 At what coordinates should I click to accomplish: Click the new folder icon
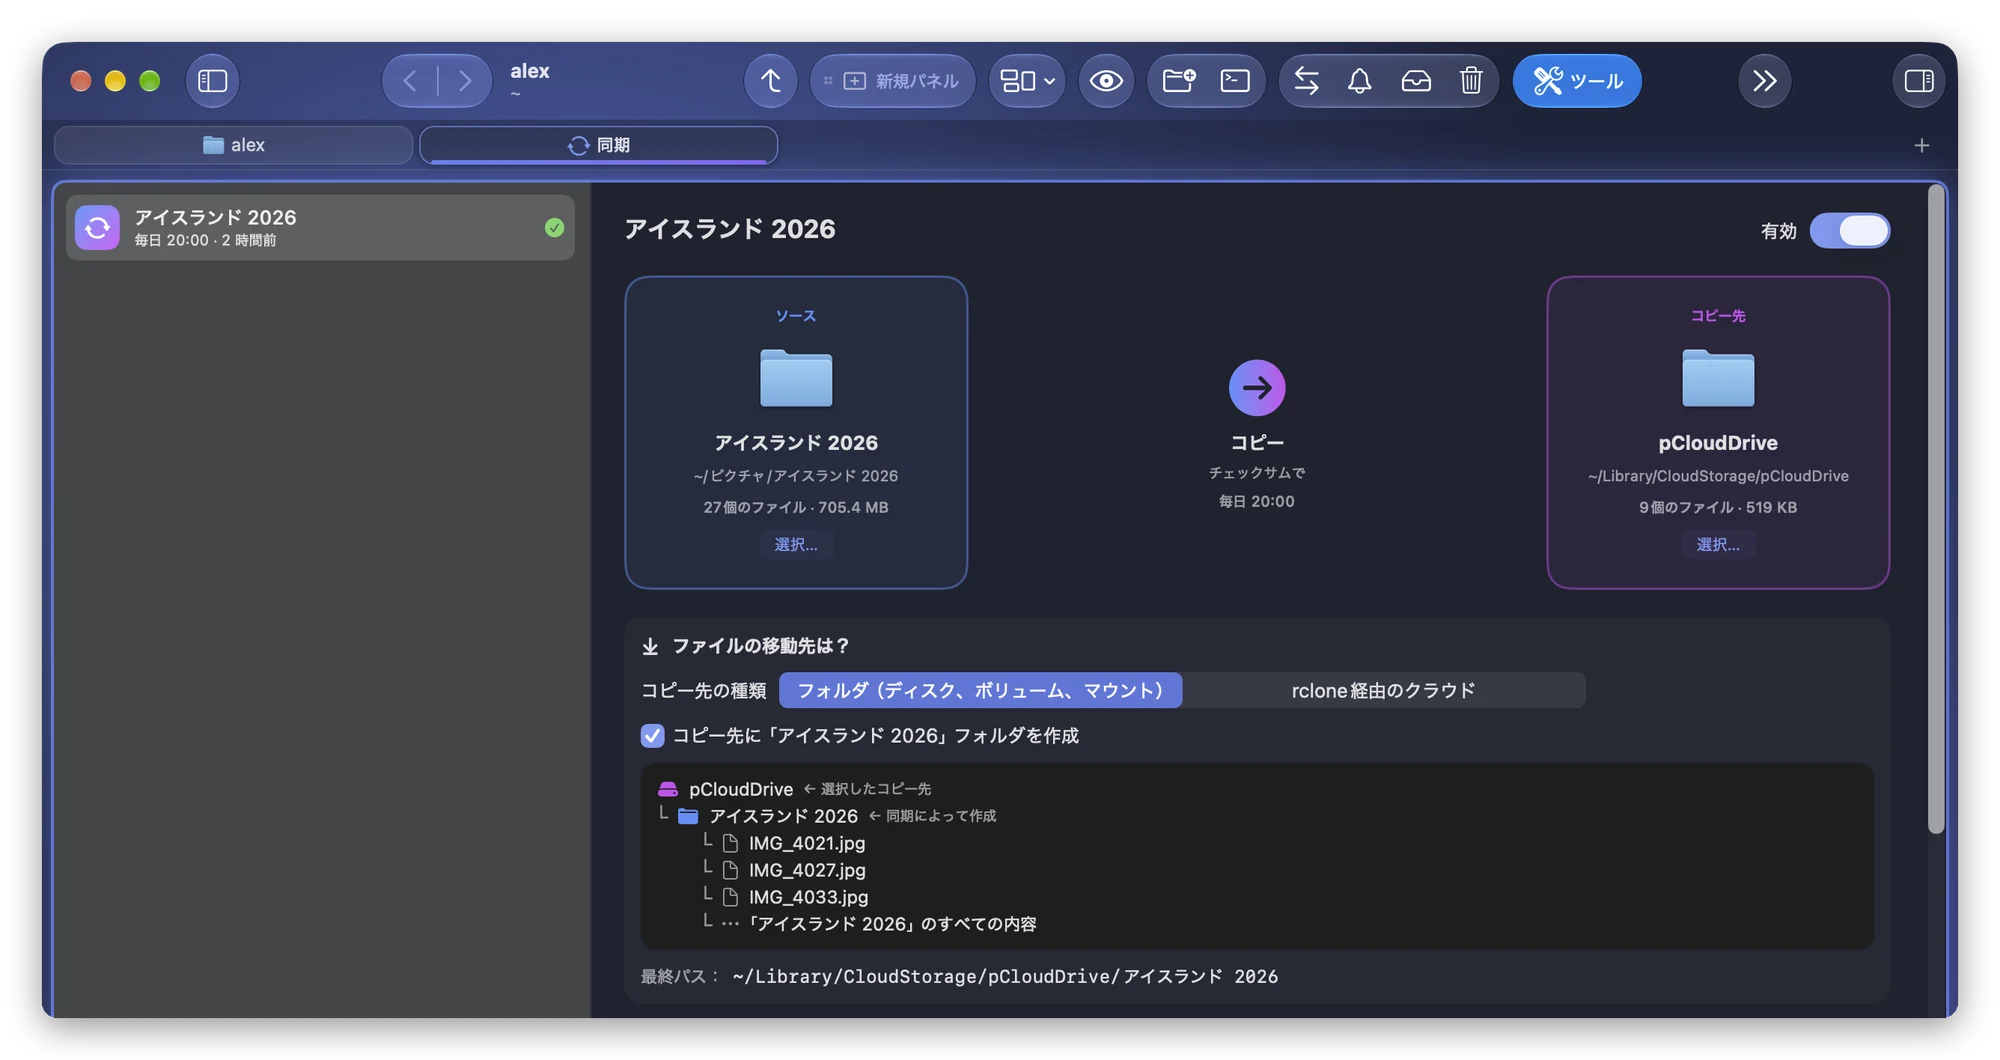pos(1179,81)
